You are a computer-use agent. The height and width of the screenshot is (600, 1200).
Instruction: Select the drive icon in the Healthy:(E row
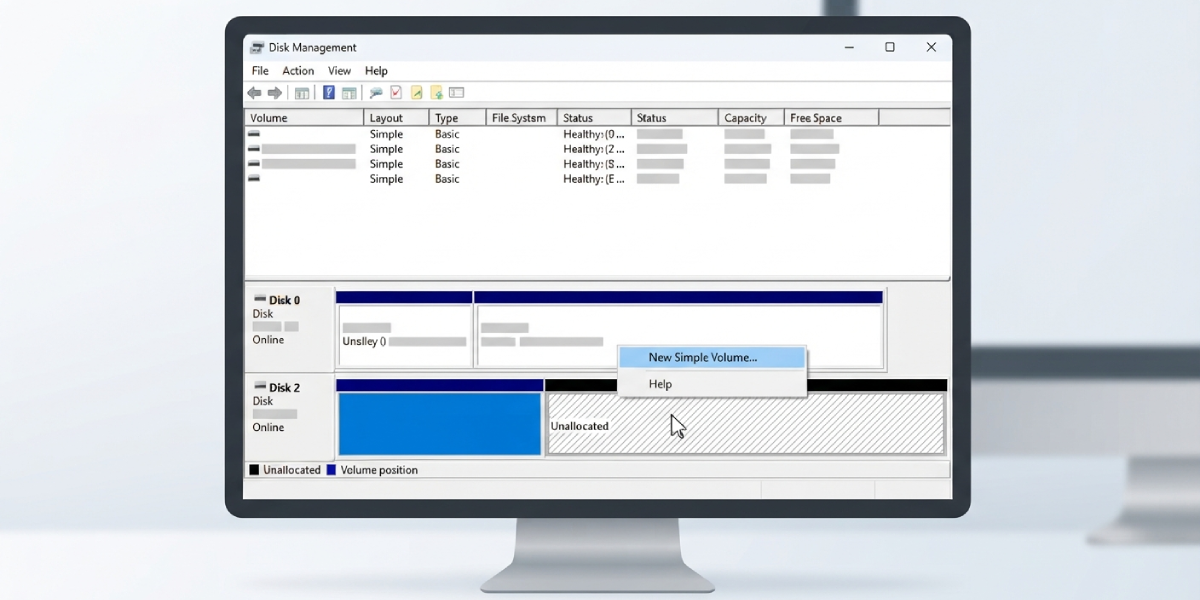click(x=254, y=178)
